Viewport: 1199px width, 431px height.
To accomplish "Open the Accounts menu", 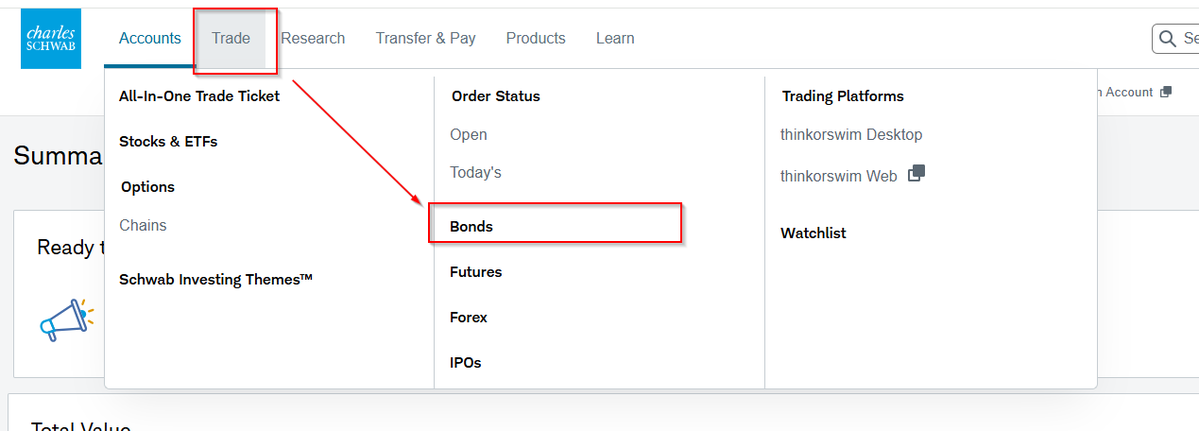I will (150, 38).
